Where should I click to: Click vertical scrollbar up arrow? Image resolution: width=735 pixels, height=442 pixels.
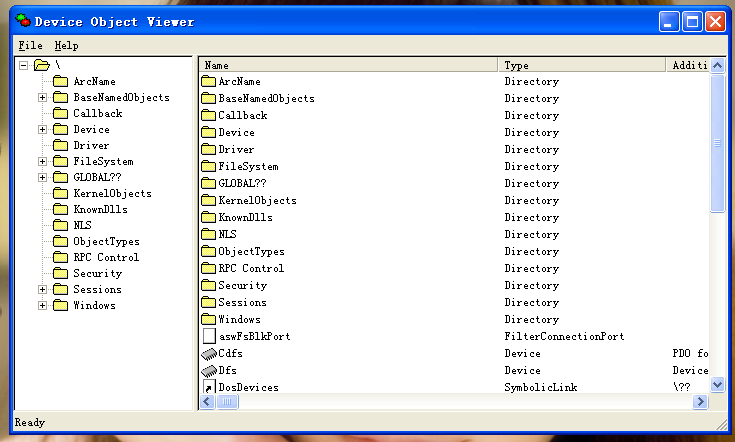pyautogui.click(x=718, y=65)
